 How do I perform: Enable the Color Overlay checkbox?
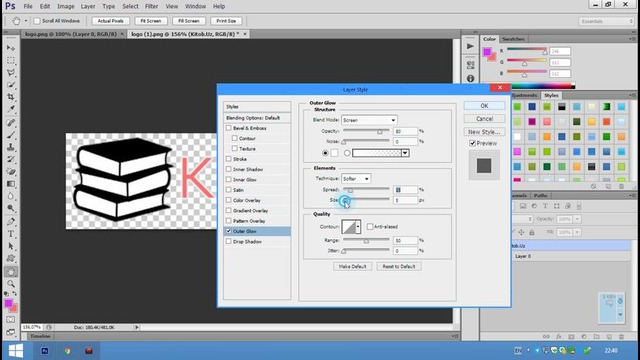coord(229,200)
